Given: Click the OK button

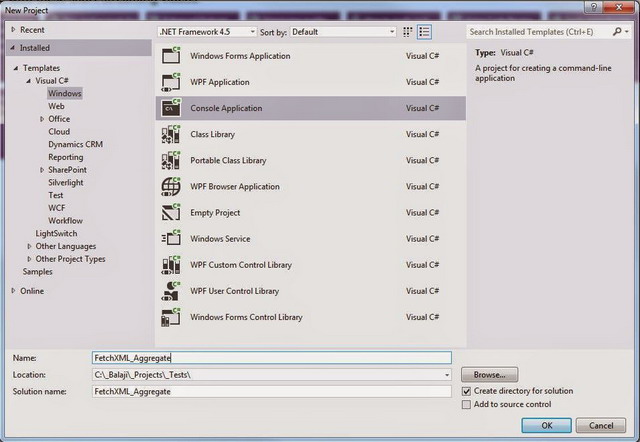Looking at the screenshot, I should 547,425.
